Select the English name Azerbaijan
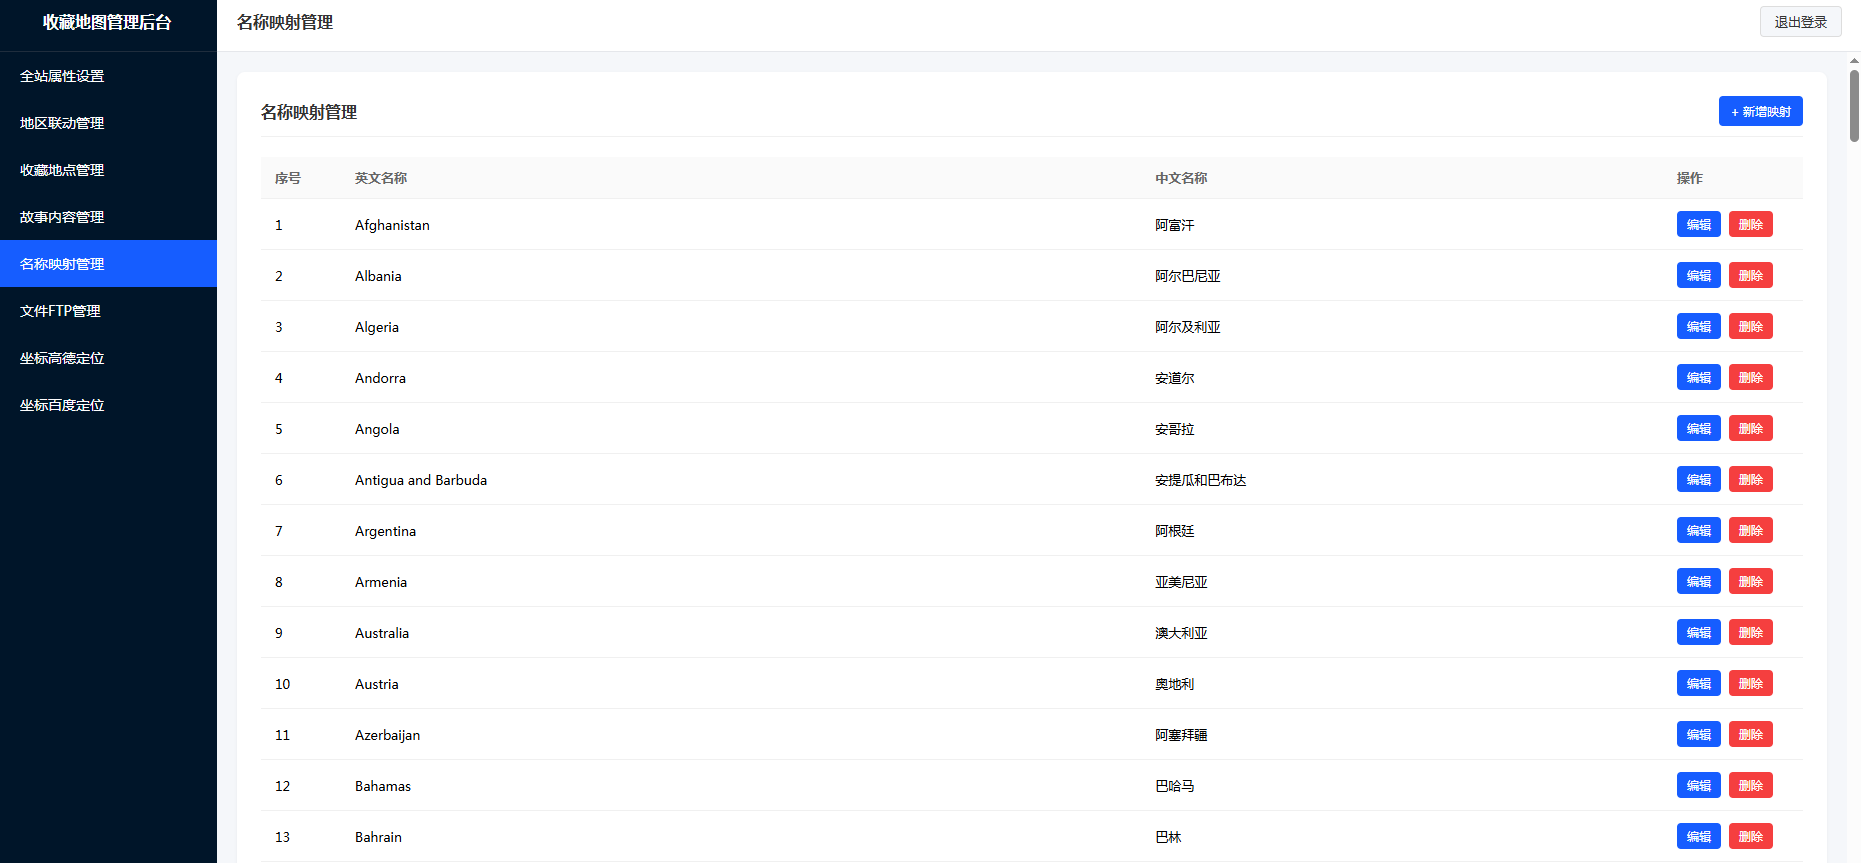The width and height of the screenshot is (1861, 863). pos(388,735)
